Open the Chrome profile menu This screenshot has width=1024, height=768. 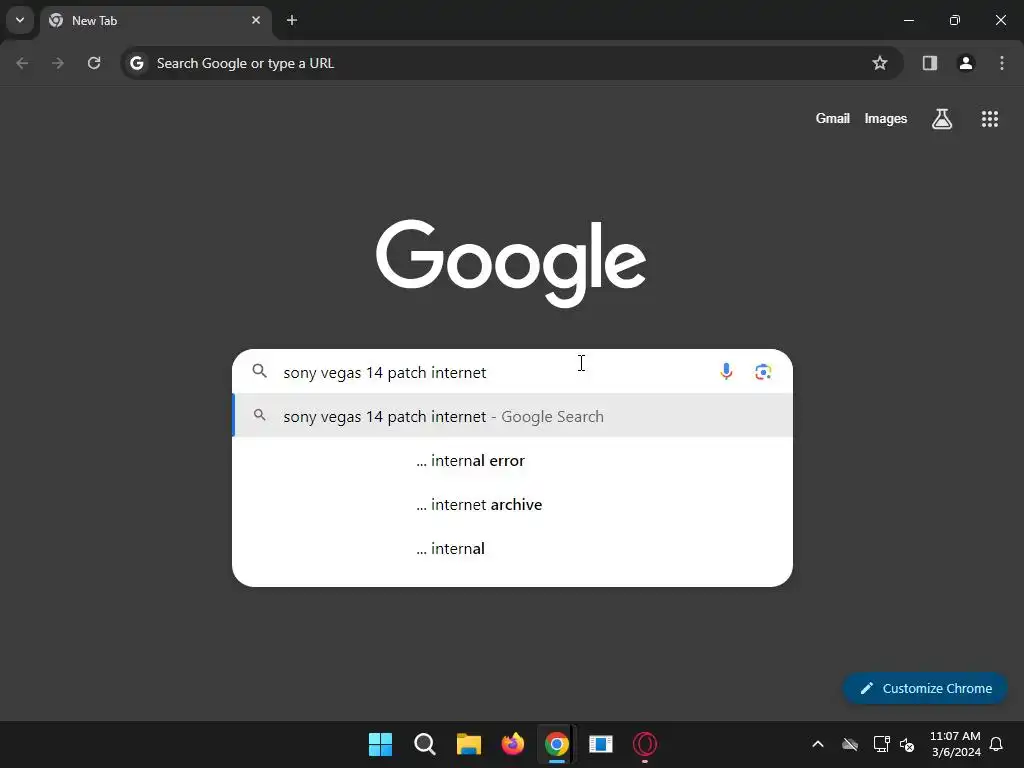[x=966, y=63]
